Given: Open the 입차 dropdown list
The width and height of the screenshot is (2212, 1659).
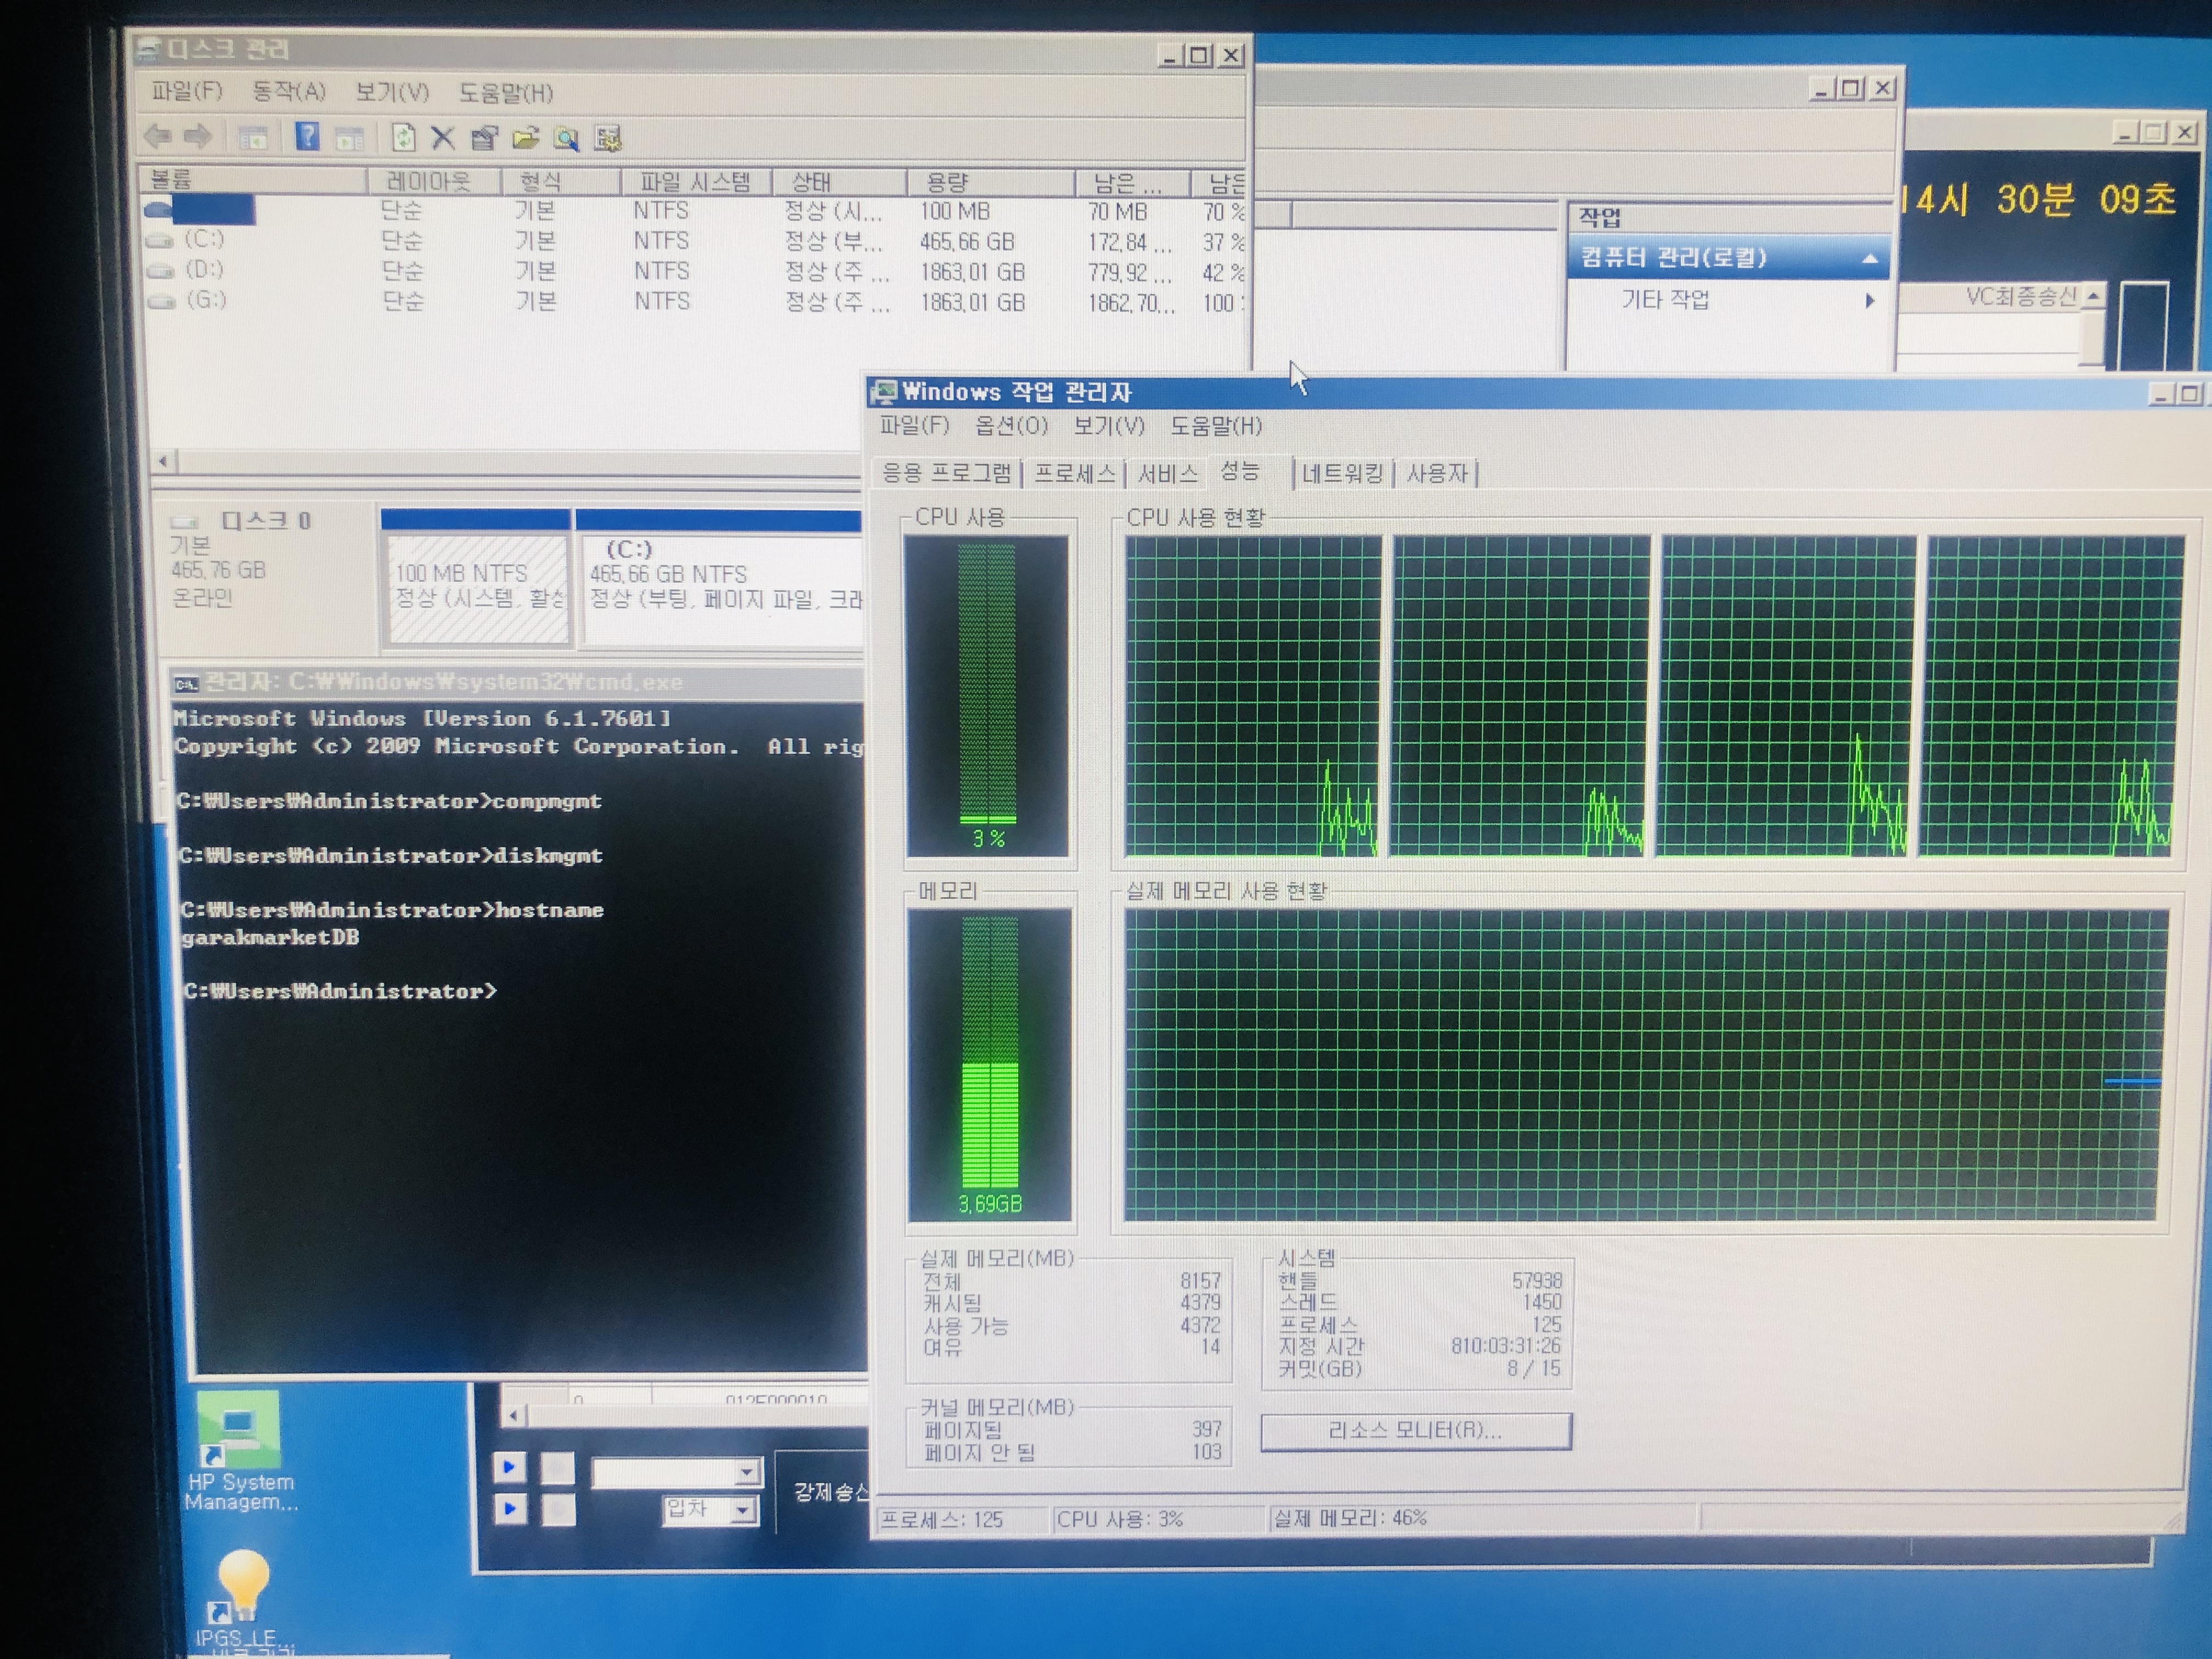Looking at the screenshot, I should [x=743, y=1511].
